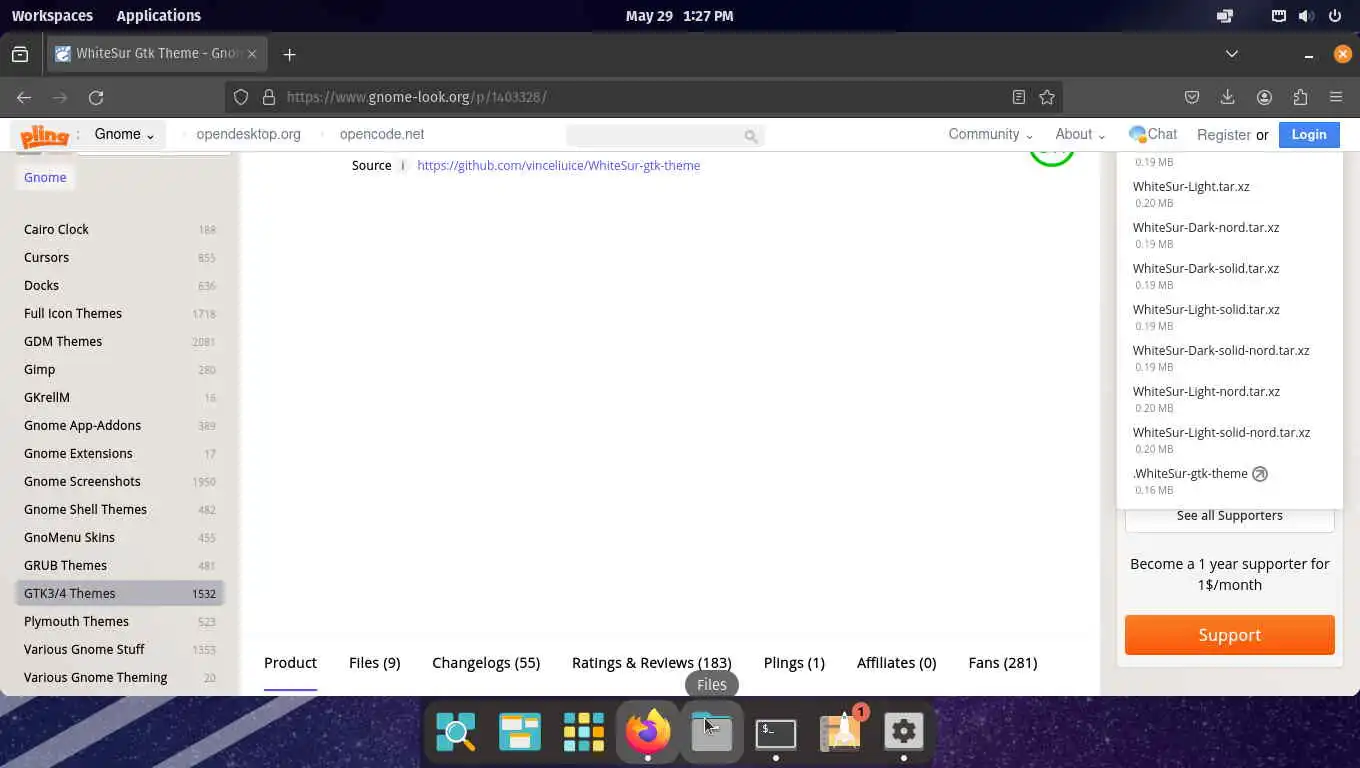Open the GitHub source link
The image size is (1360, 768).
pos(558,165)
